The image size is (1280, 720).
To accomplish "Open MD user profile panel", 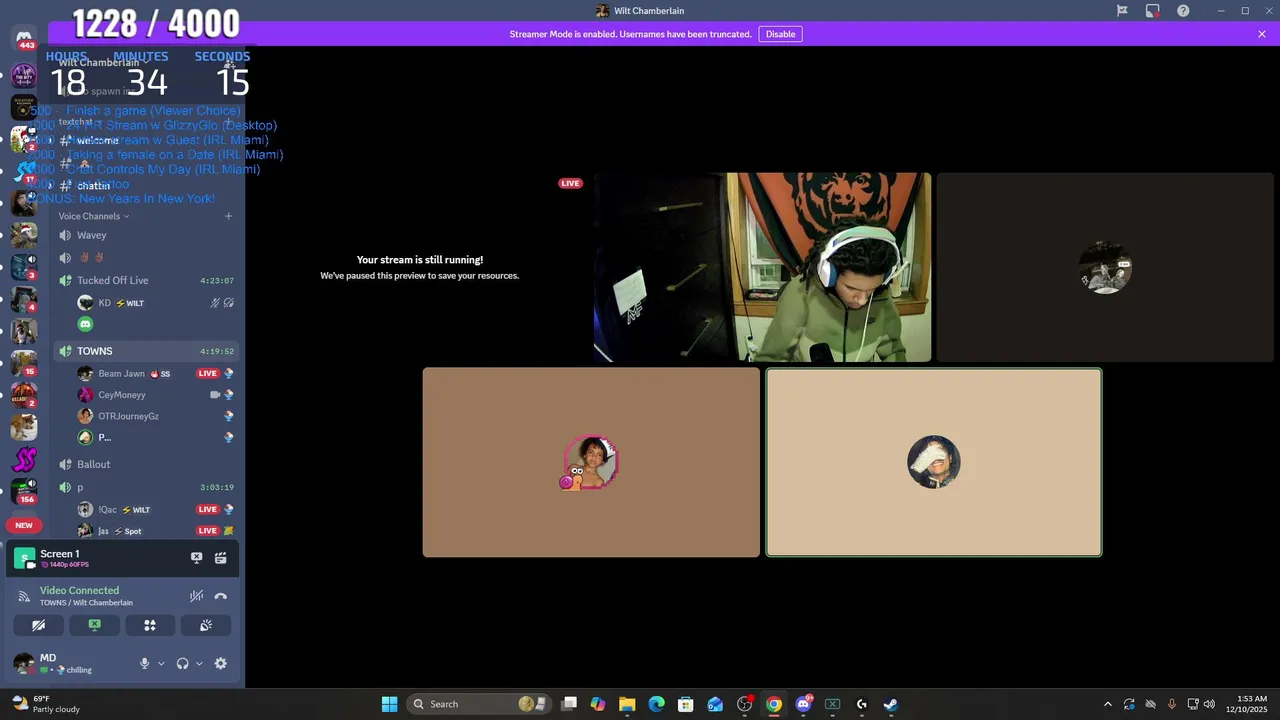I will tap(66, 663).
